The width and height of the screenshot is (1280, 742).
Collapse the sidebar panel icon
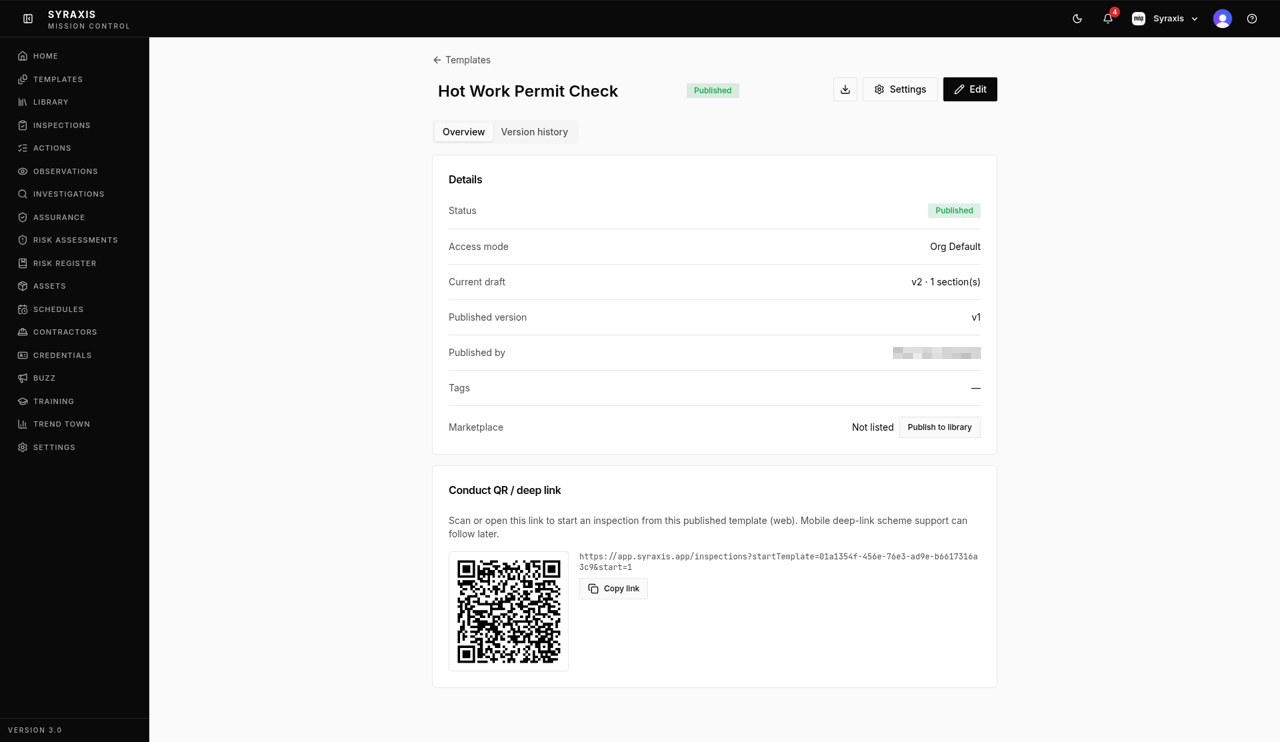pyautogui.click(x=28, y=19)
